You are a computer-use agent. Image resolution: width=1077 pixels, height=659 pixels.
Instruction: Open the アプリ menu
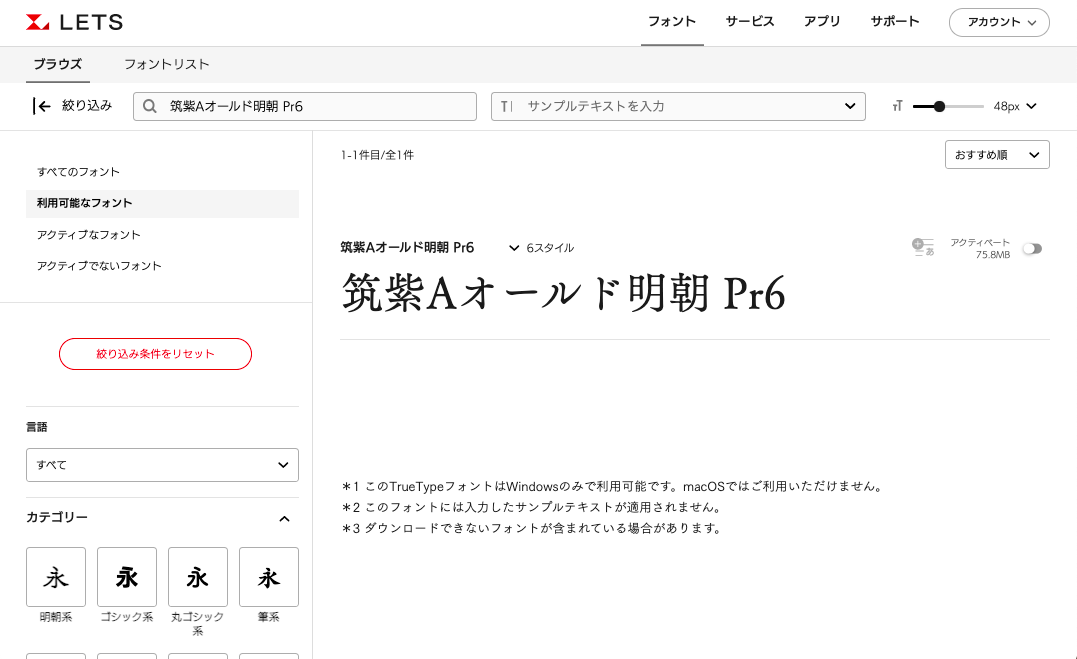point(822,21)
